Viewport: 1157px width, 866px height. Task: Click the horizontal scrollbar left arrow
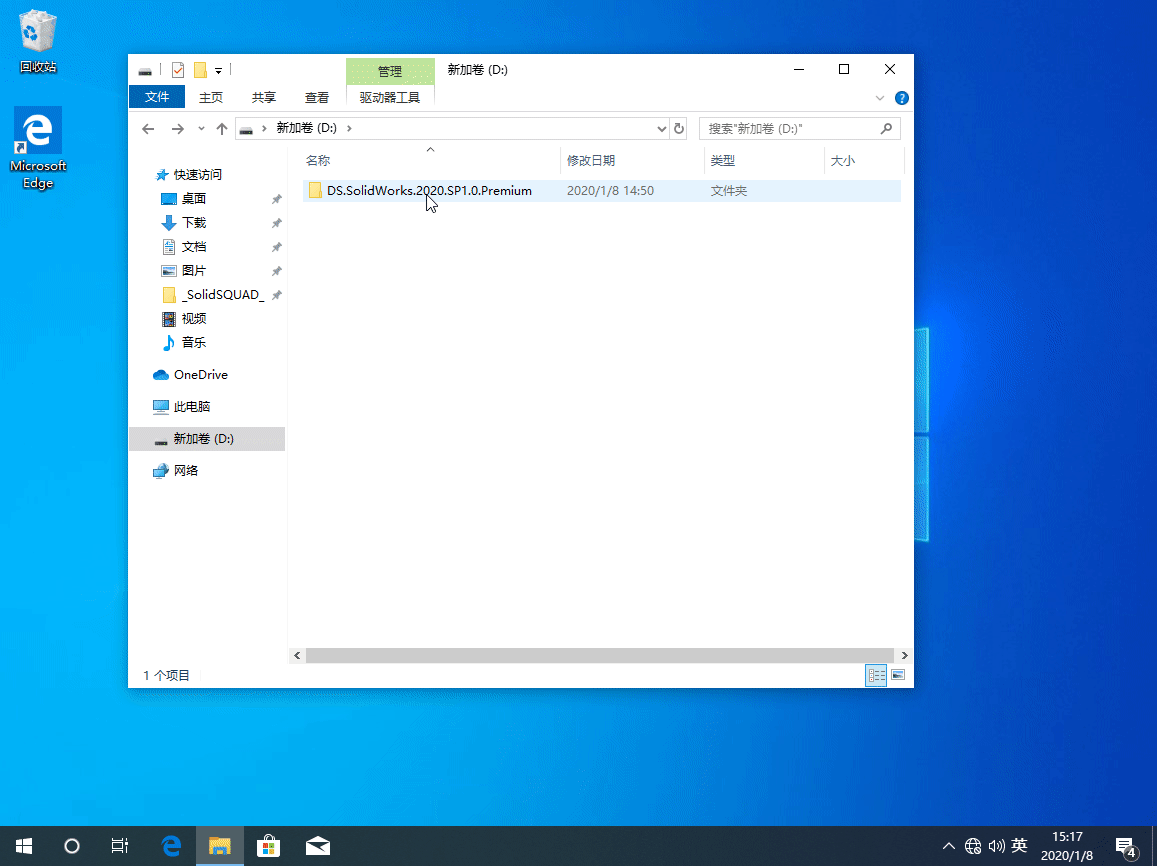(x=297, y=655)
